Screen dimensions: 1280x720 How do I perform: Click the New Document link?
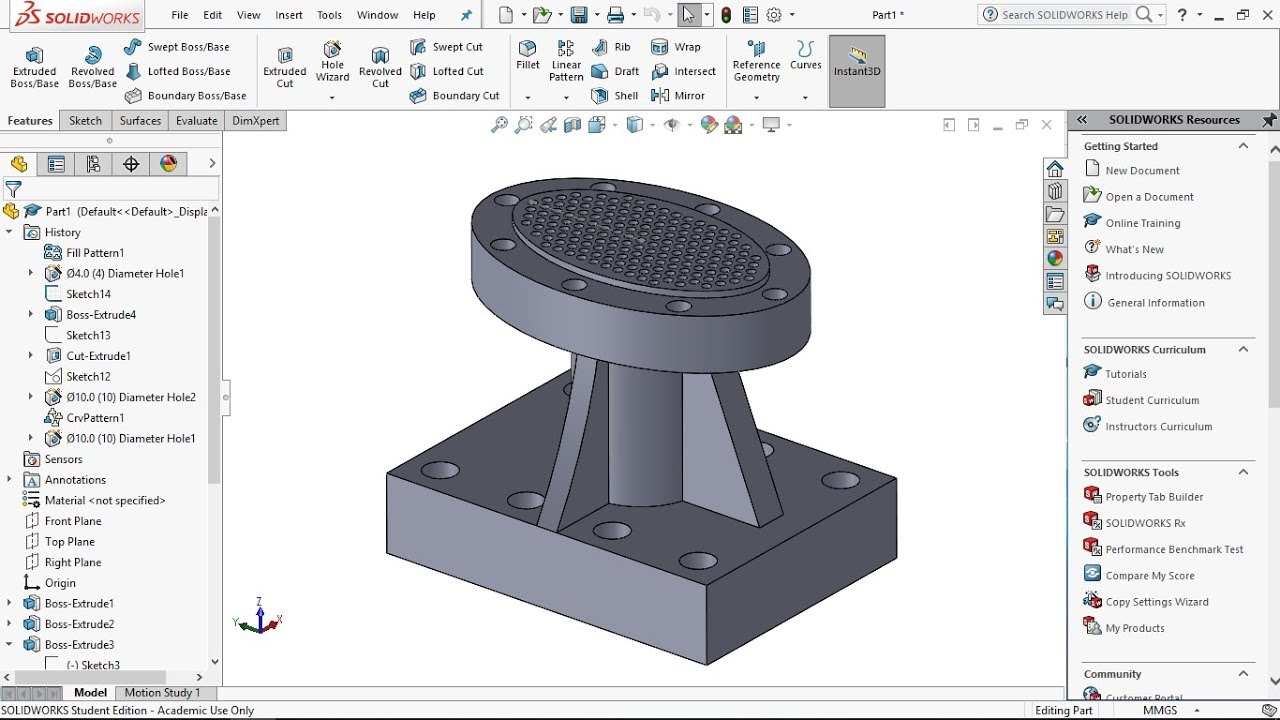tap(1142, 171)
